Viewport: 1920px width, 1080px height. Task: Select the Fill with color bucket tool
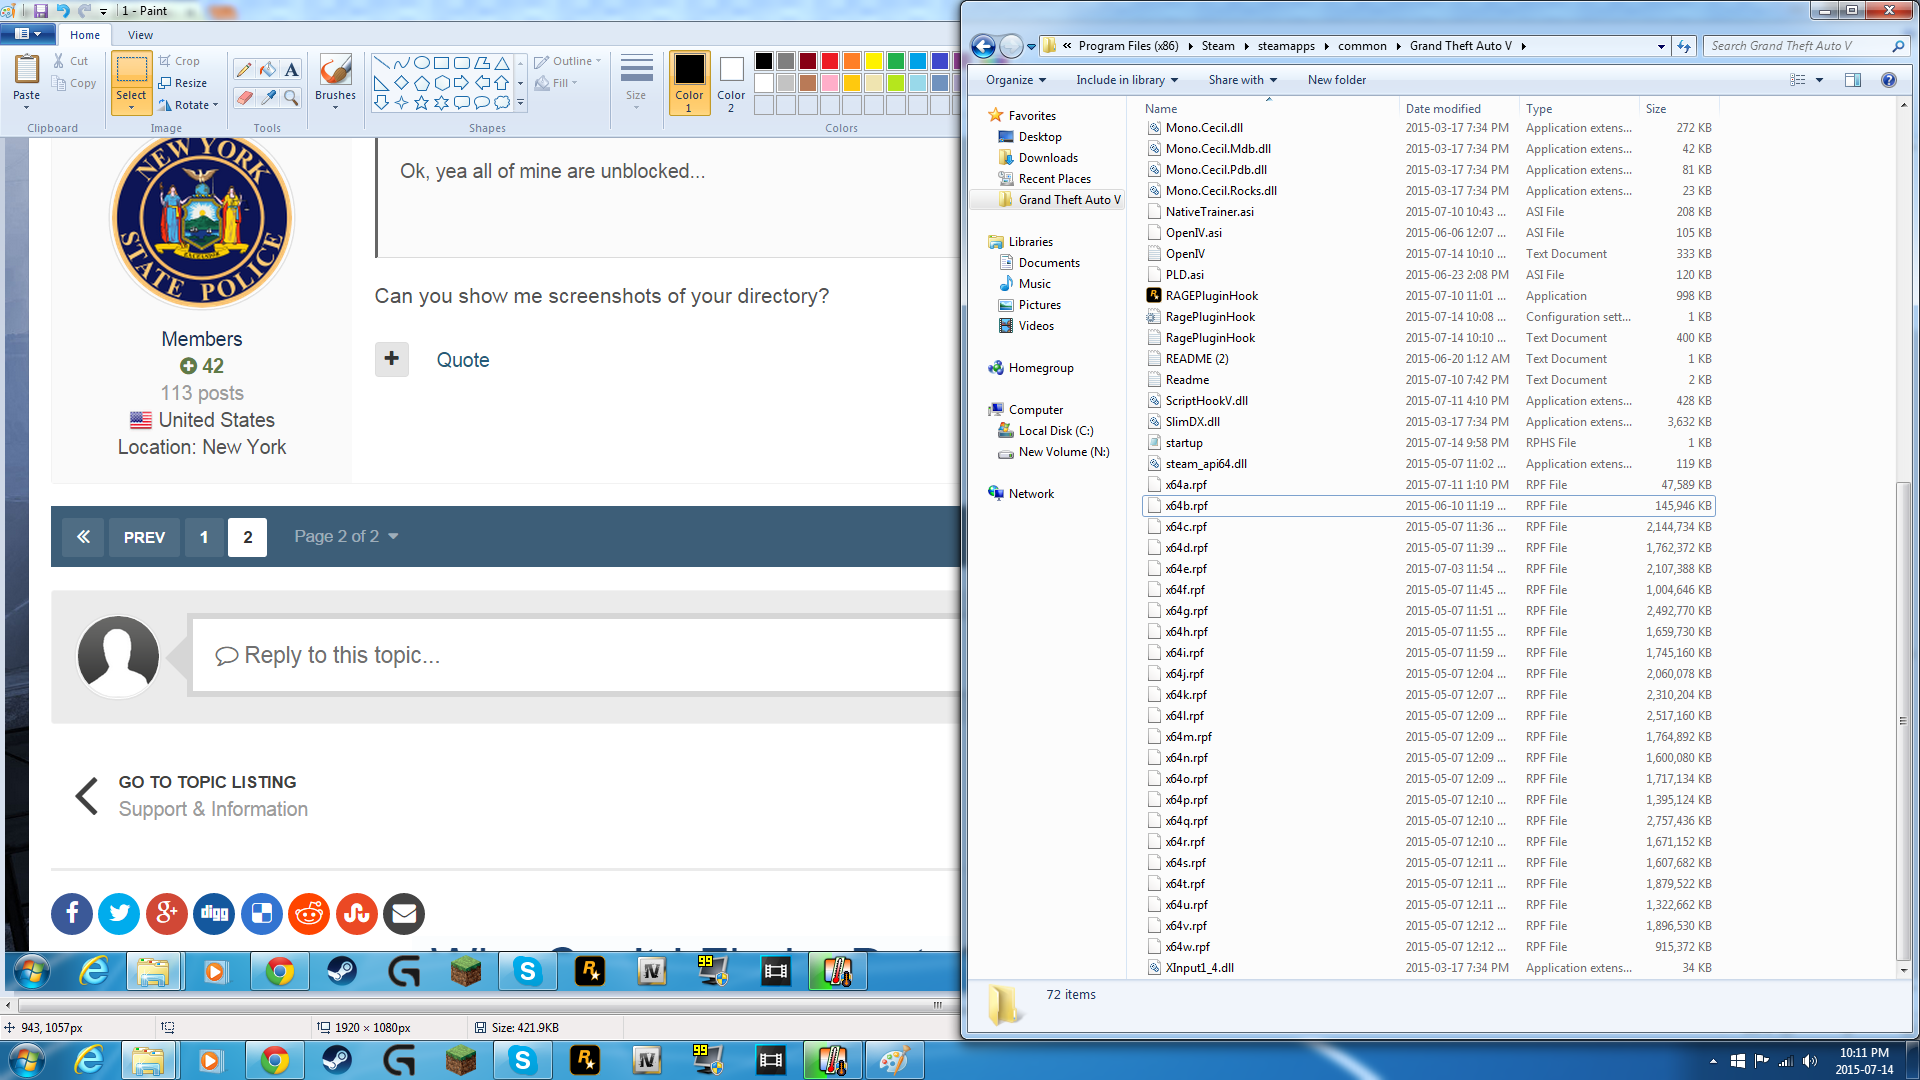267,69
